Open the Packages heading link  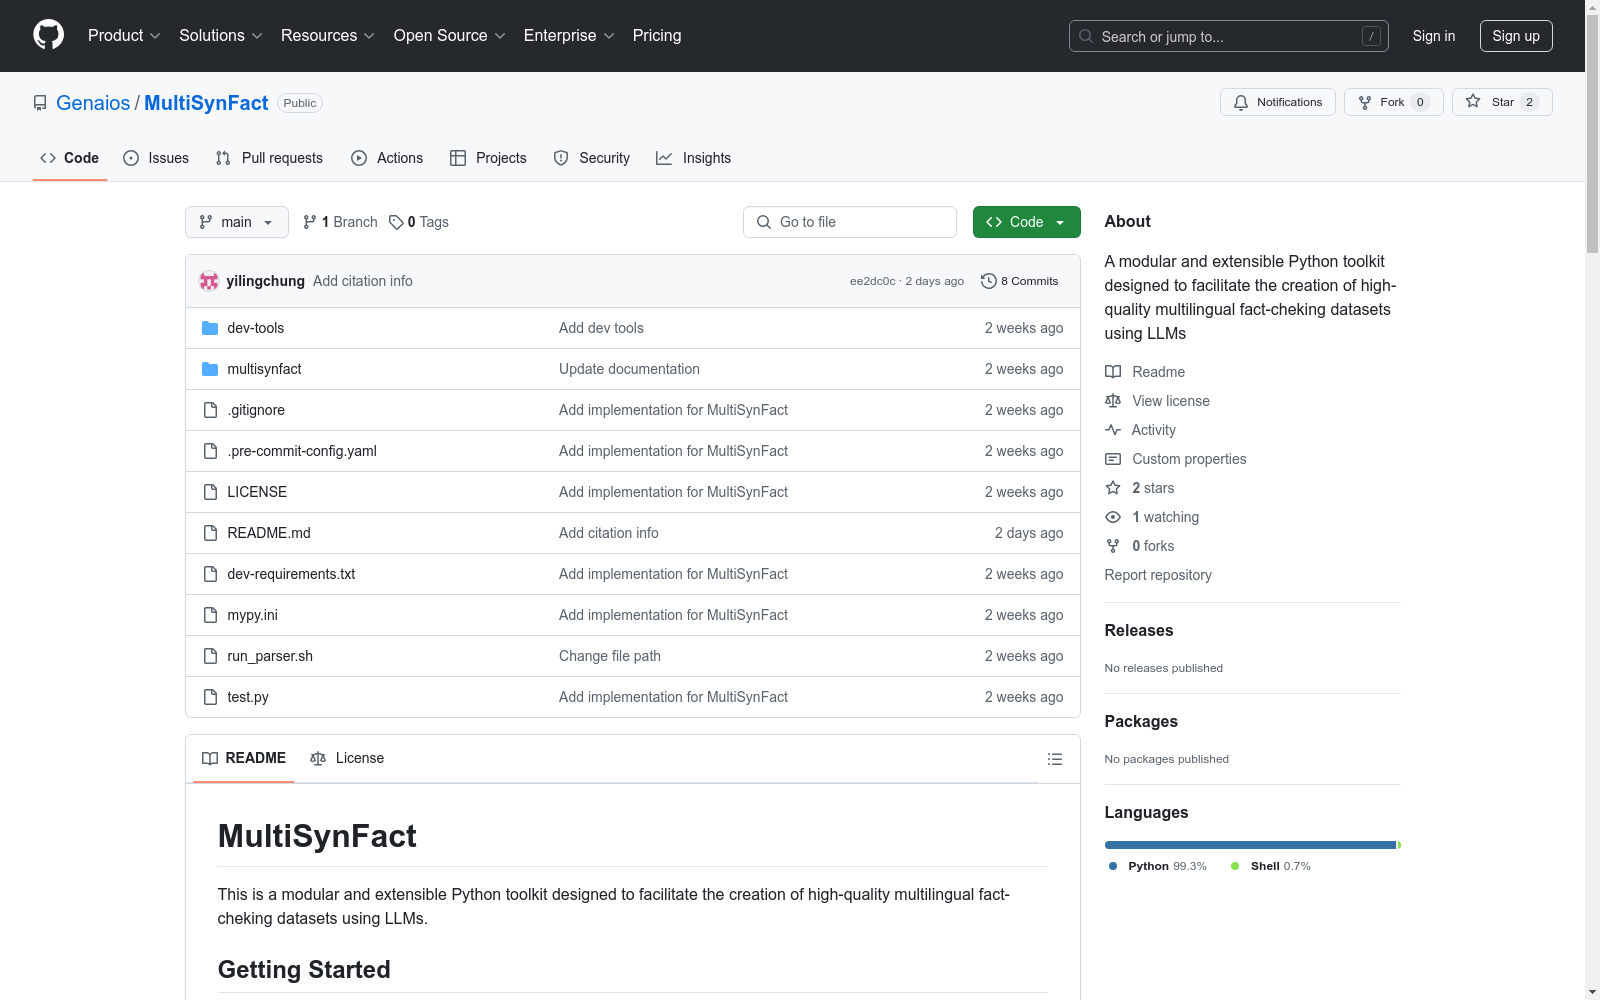tap(1141, 722)
